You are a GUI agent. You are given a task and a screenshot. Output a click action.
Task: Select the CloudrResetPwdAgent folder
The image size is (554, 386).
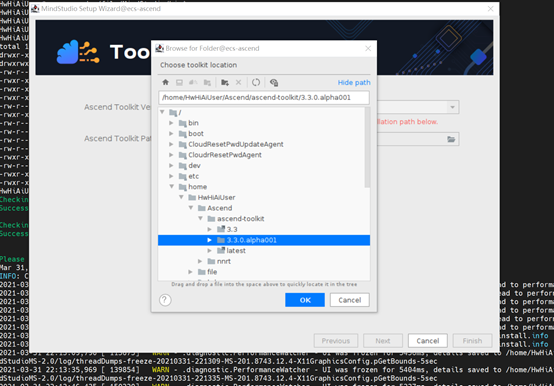coord(220,155)
